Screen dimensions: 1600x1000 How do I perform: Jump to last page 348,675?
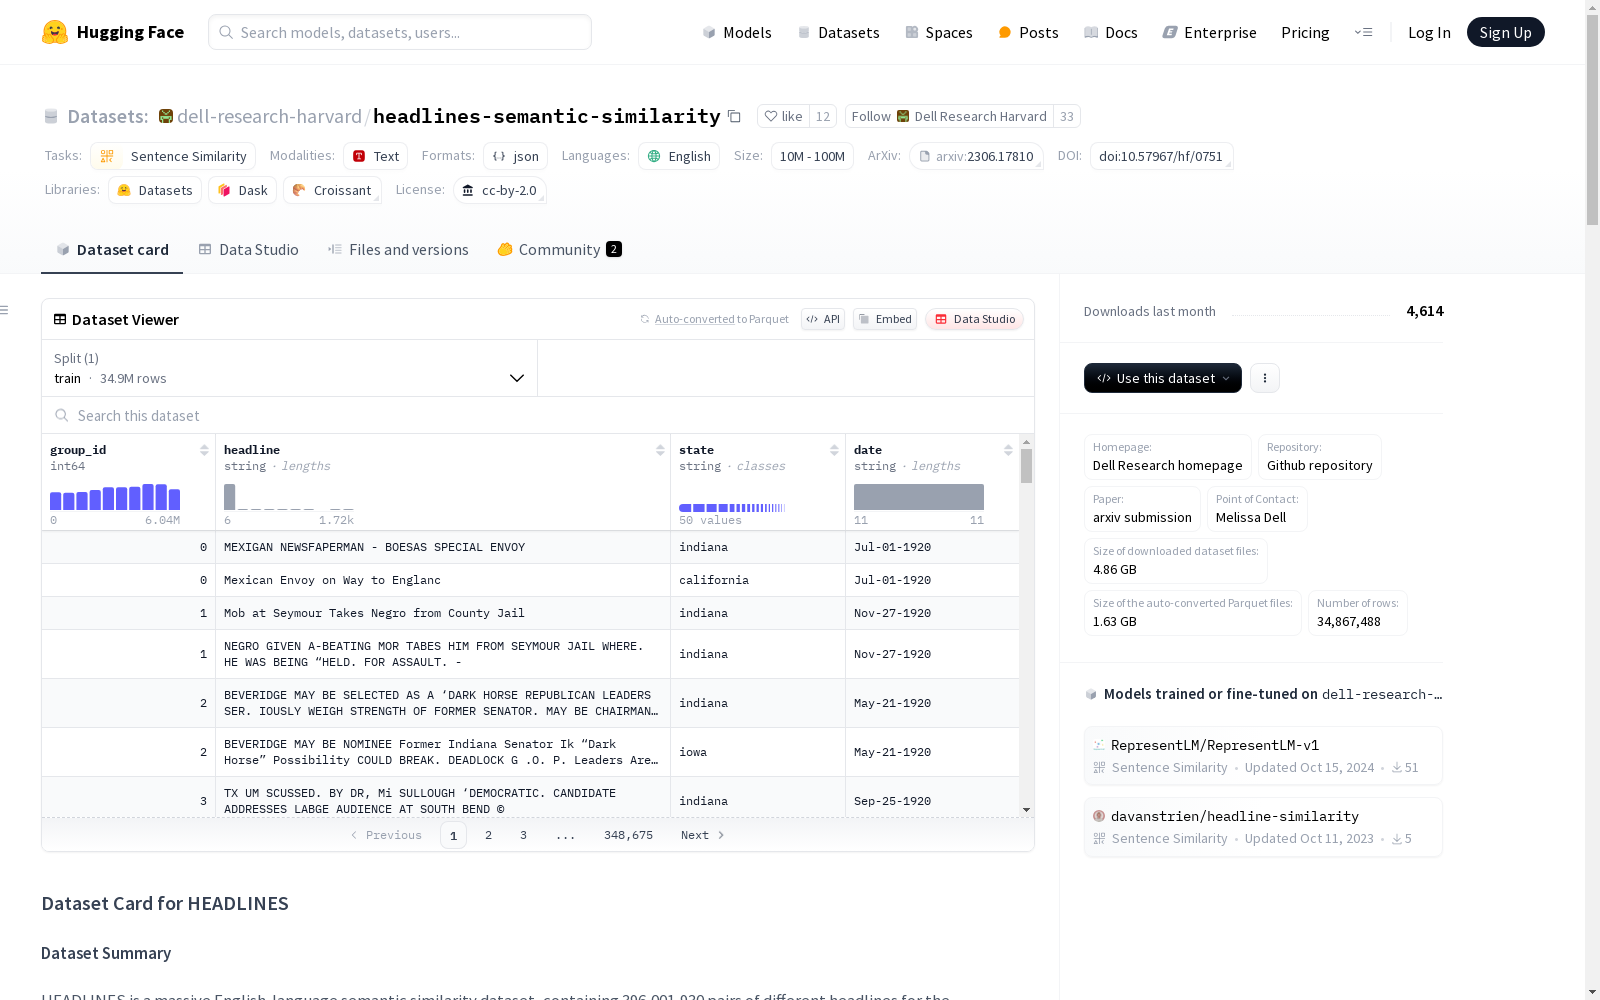tap(628, 835)
